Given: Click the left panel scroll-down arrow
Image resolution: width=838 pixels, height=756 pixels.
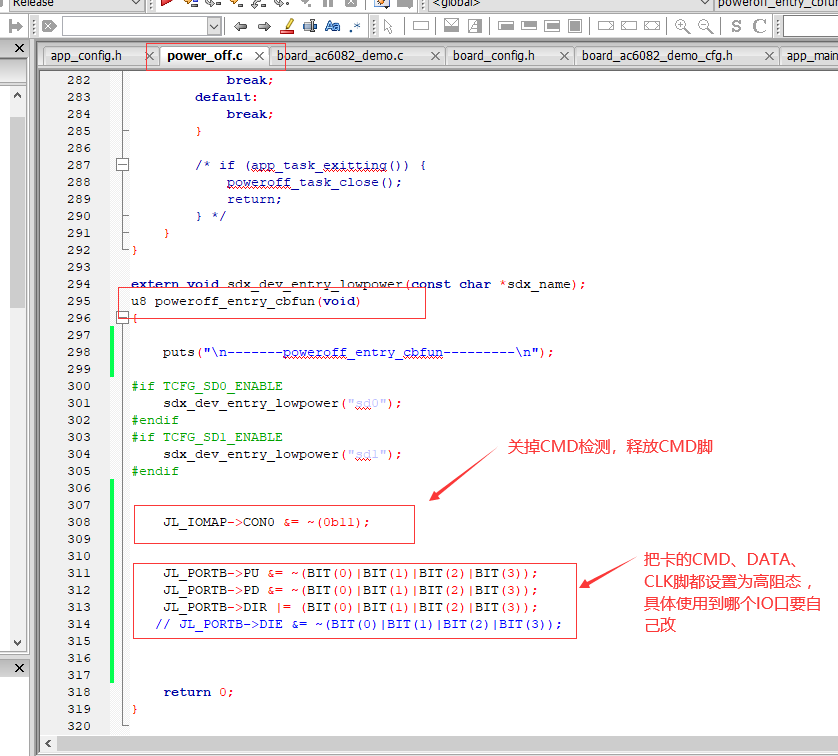Looking at the screenshot, I should tap(18, 643).
